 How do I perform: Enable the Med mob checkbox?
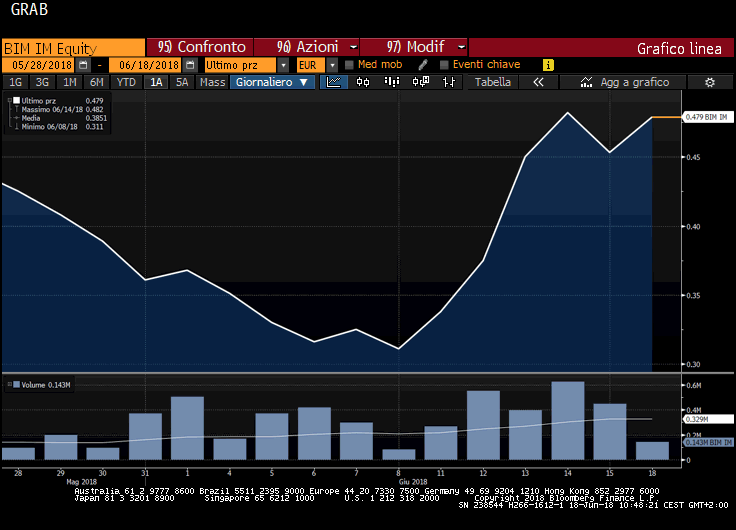[x=349, y=65]
